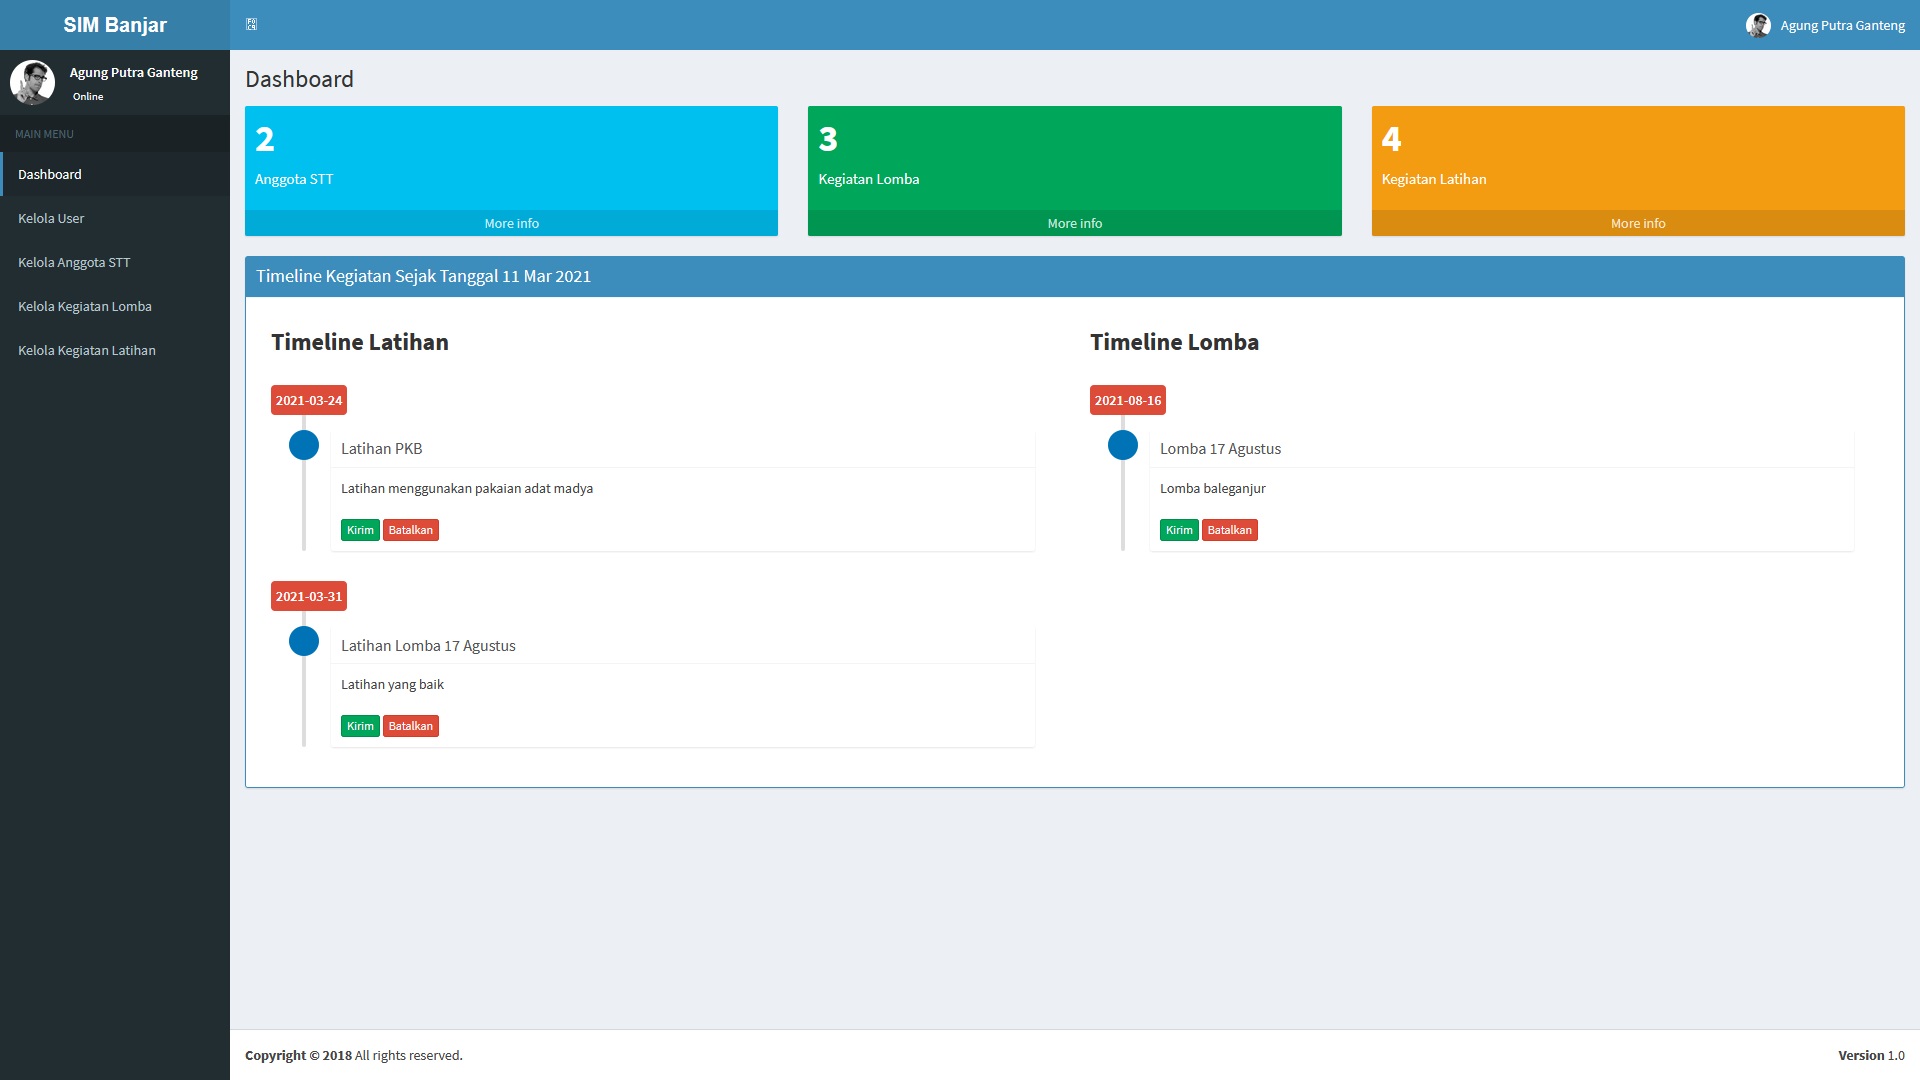View More info for Kegiatan Latihan
Screen dimensions: 1920x1080
point(1637,223)
